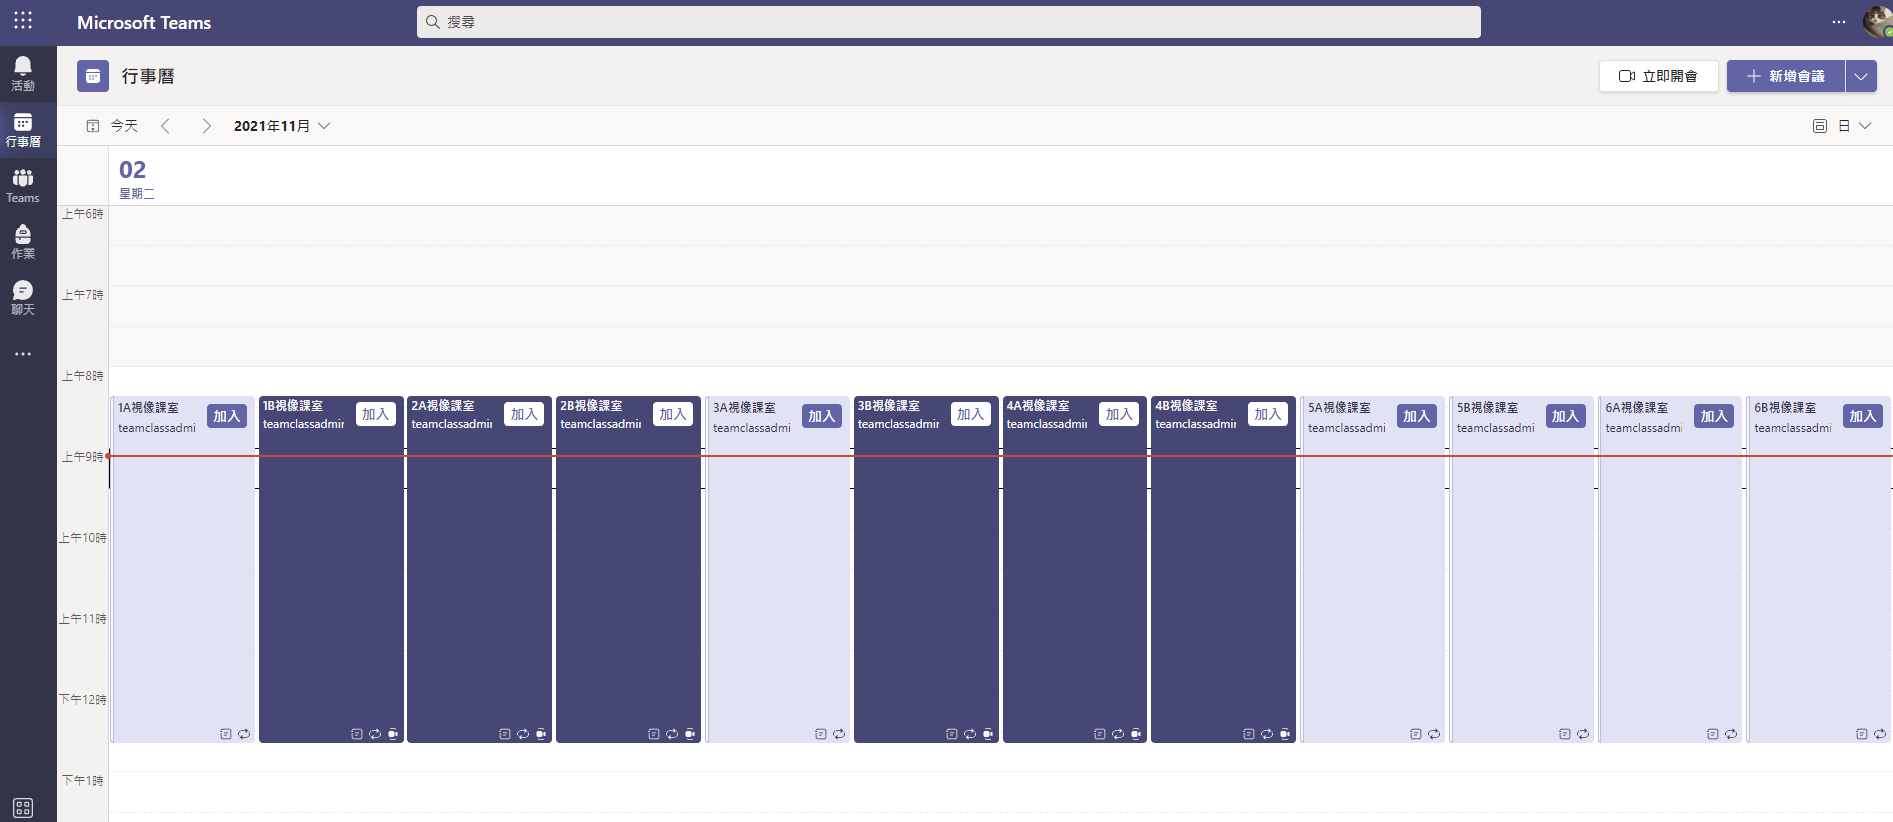Create a meeting with 新增會議
This screenshot has width=1893, height=822.
[x=1786, y=76]
